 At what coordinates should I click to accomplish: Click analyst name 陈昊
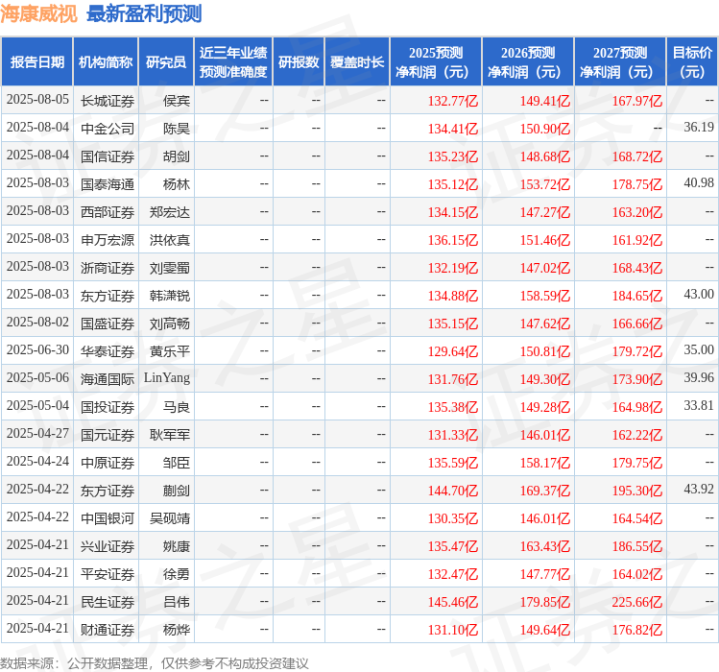176,129
